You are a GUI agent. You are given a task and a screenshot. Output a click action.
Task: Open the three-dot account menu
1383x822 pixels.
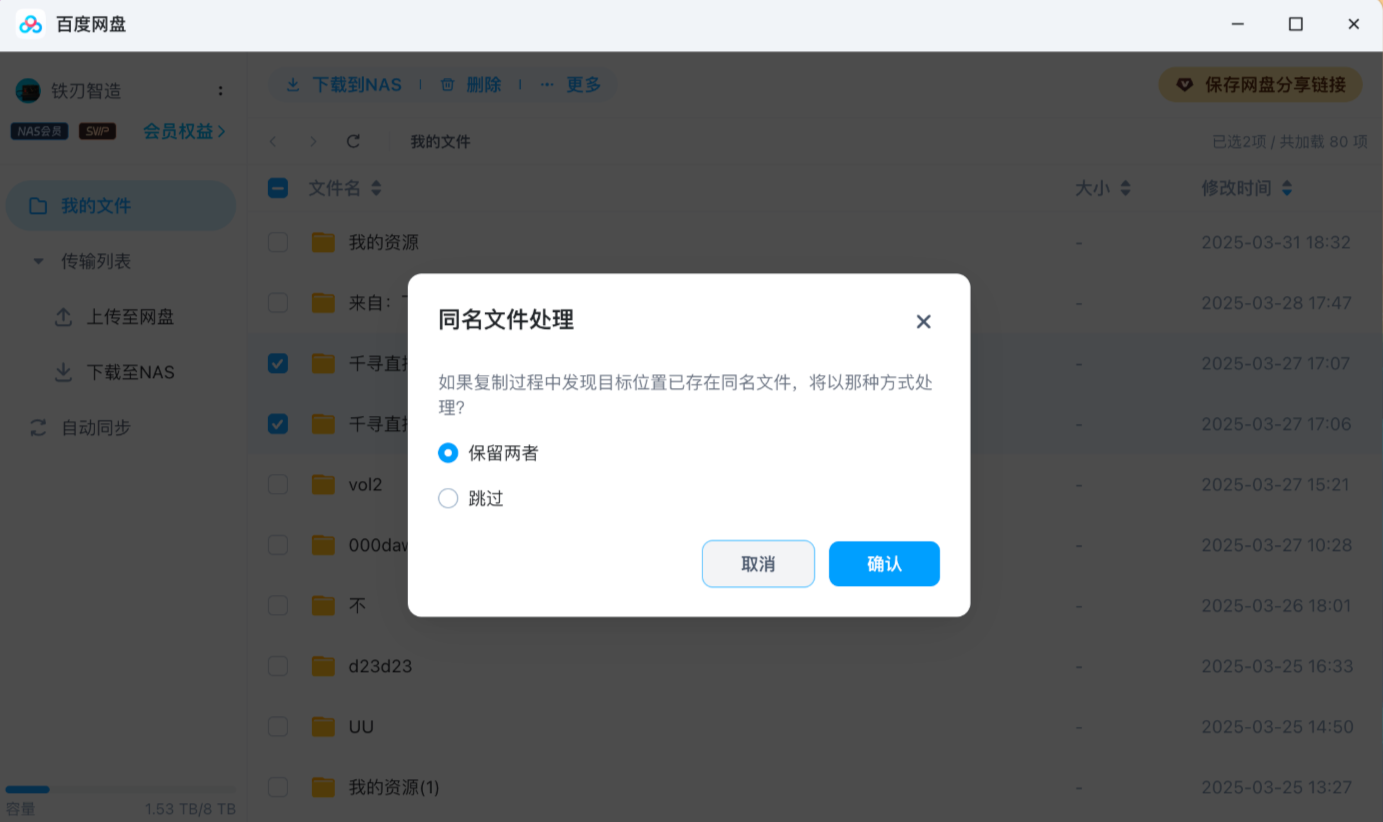tap(220, 91)
